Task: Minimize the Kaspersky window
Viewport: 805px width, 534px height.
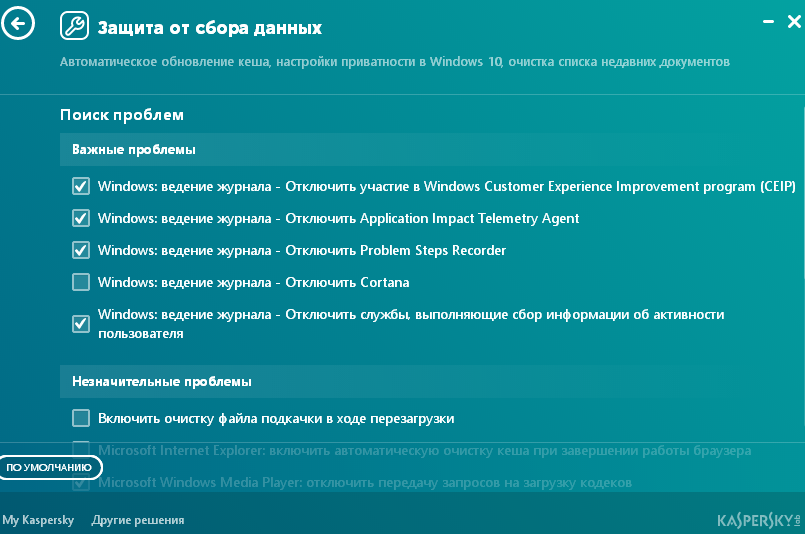Action: [x=768, y=22]
